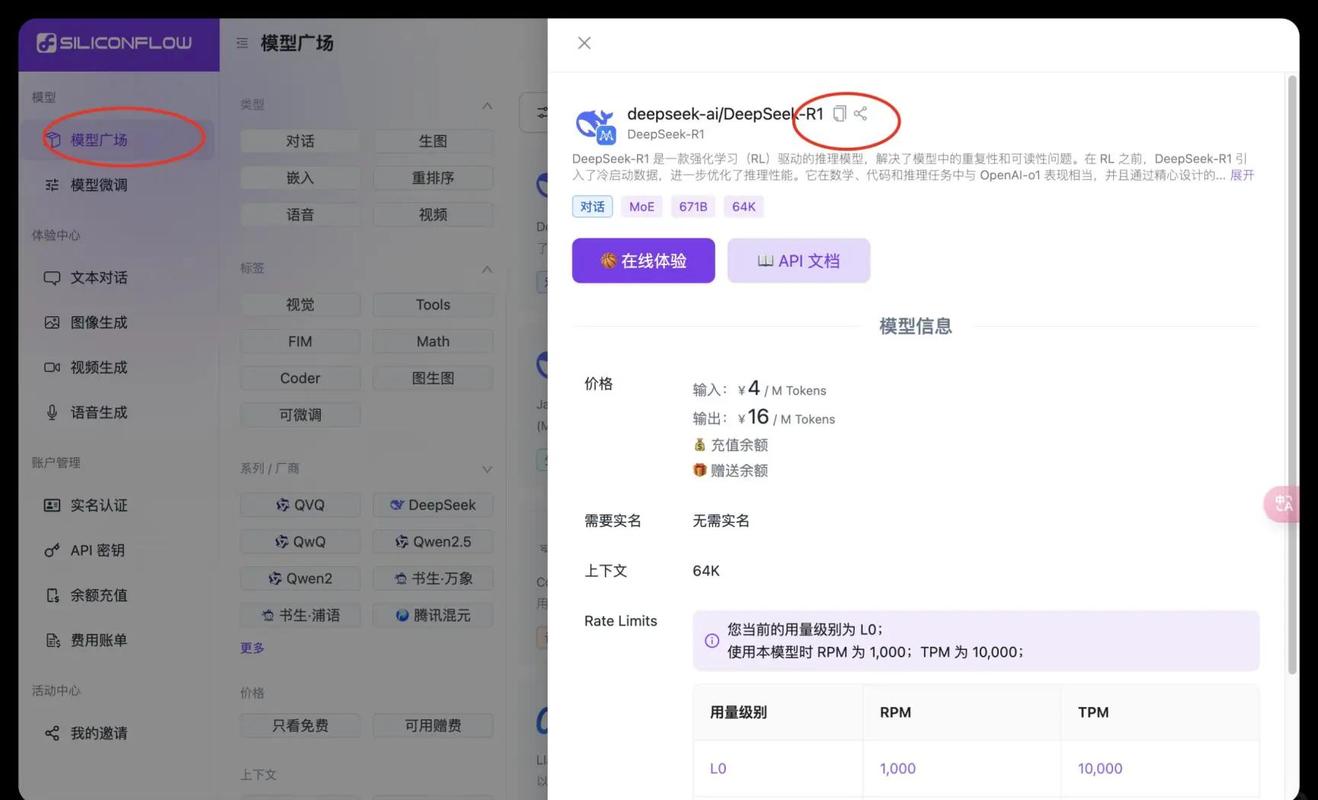Go to API 密钥 page
Screen dimensions: 1318x800
[116, 551]
